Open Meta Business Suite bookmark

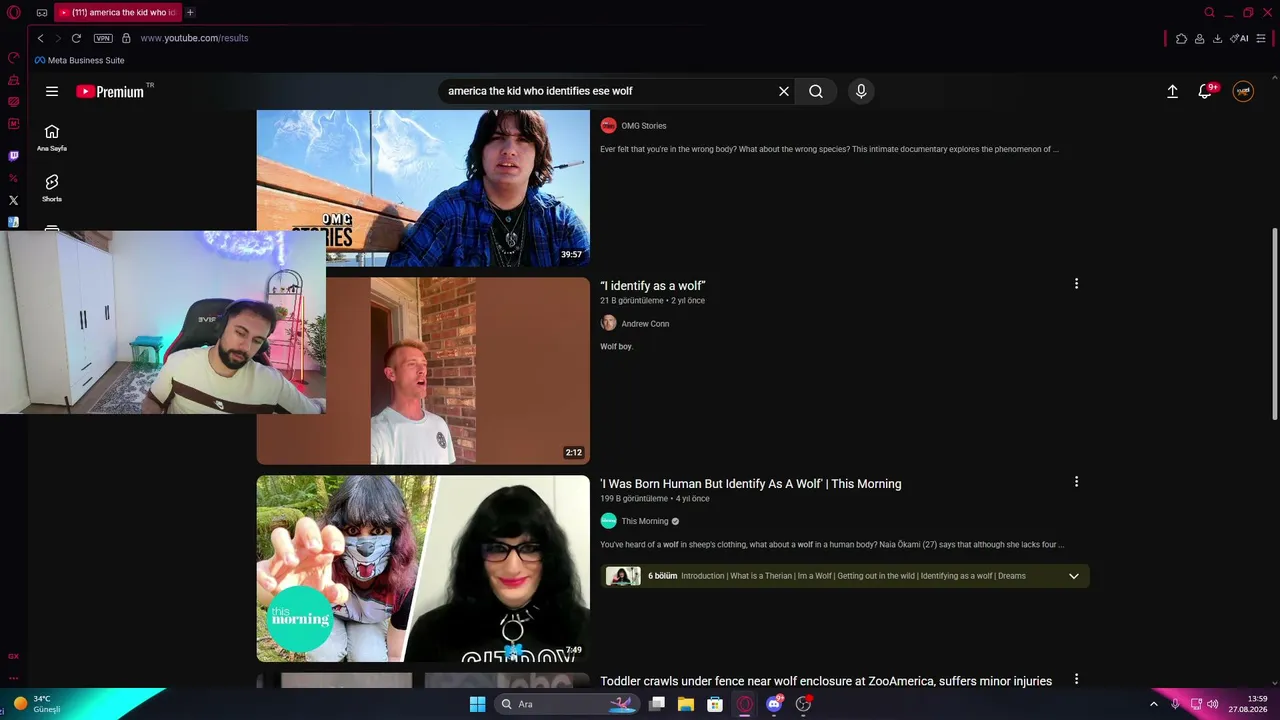(80, 60)
